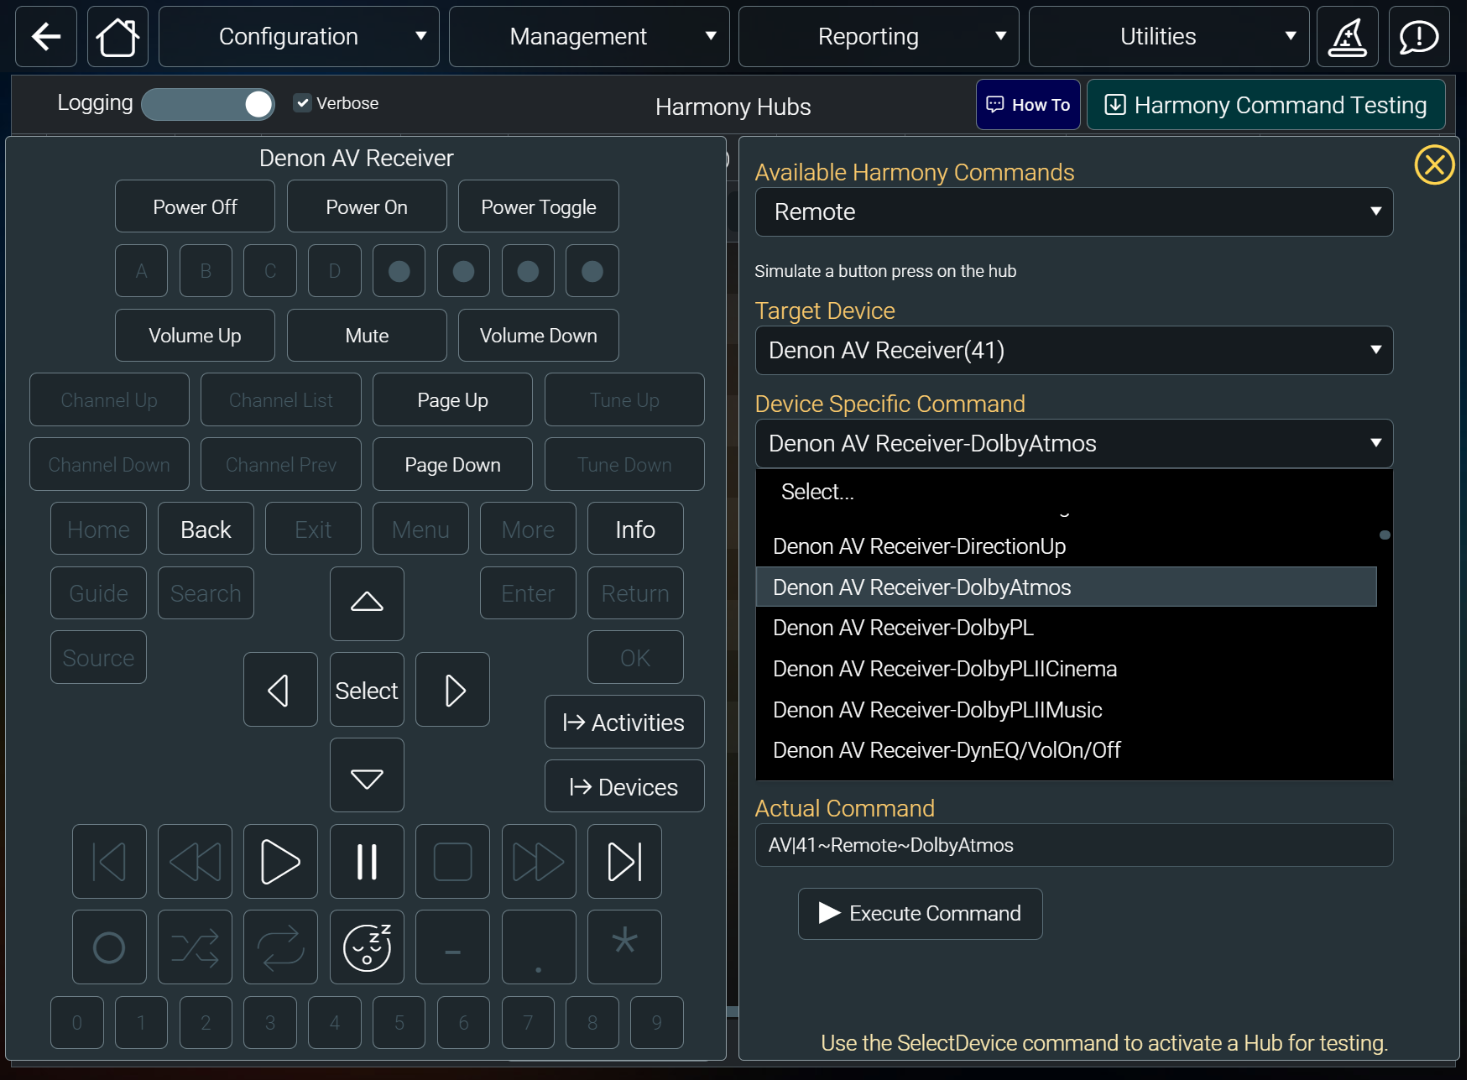
Task: Select Denon AV Receiver-DolbyAtmos list option
Action: coord(1066,587)
